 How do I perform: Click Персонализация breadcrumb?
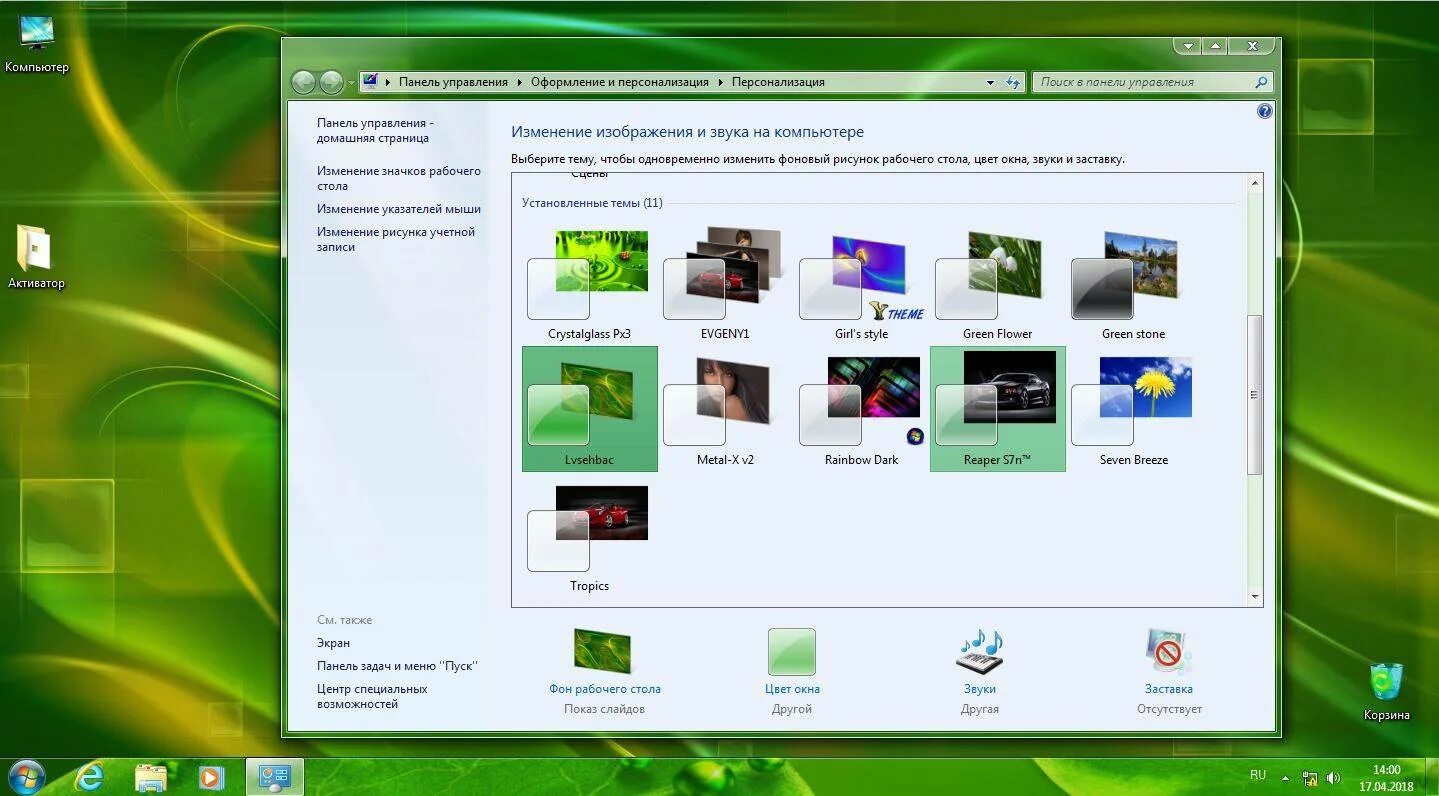point(778,82)
